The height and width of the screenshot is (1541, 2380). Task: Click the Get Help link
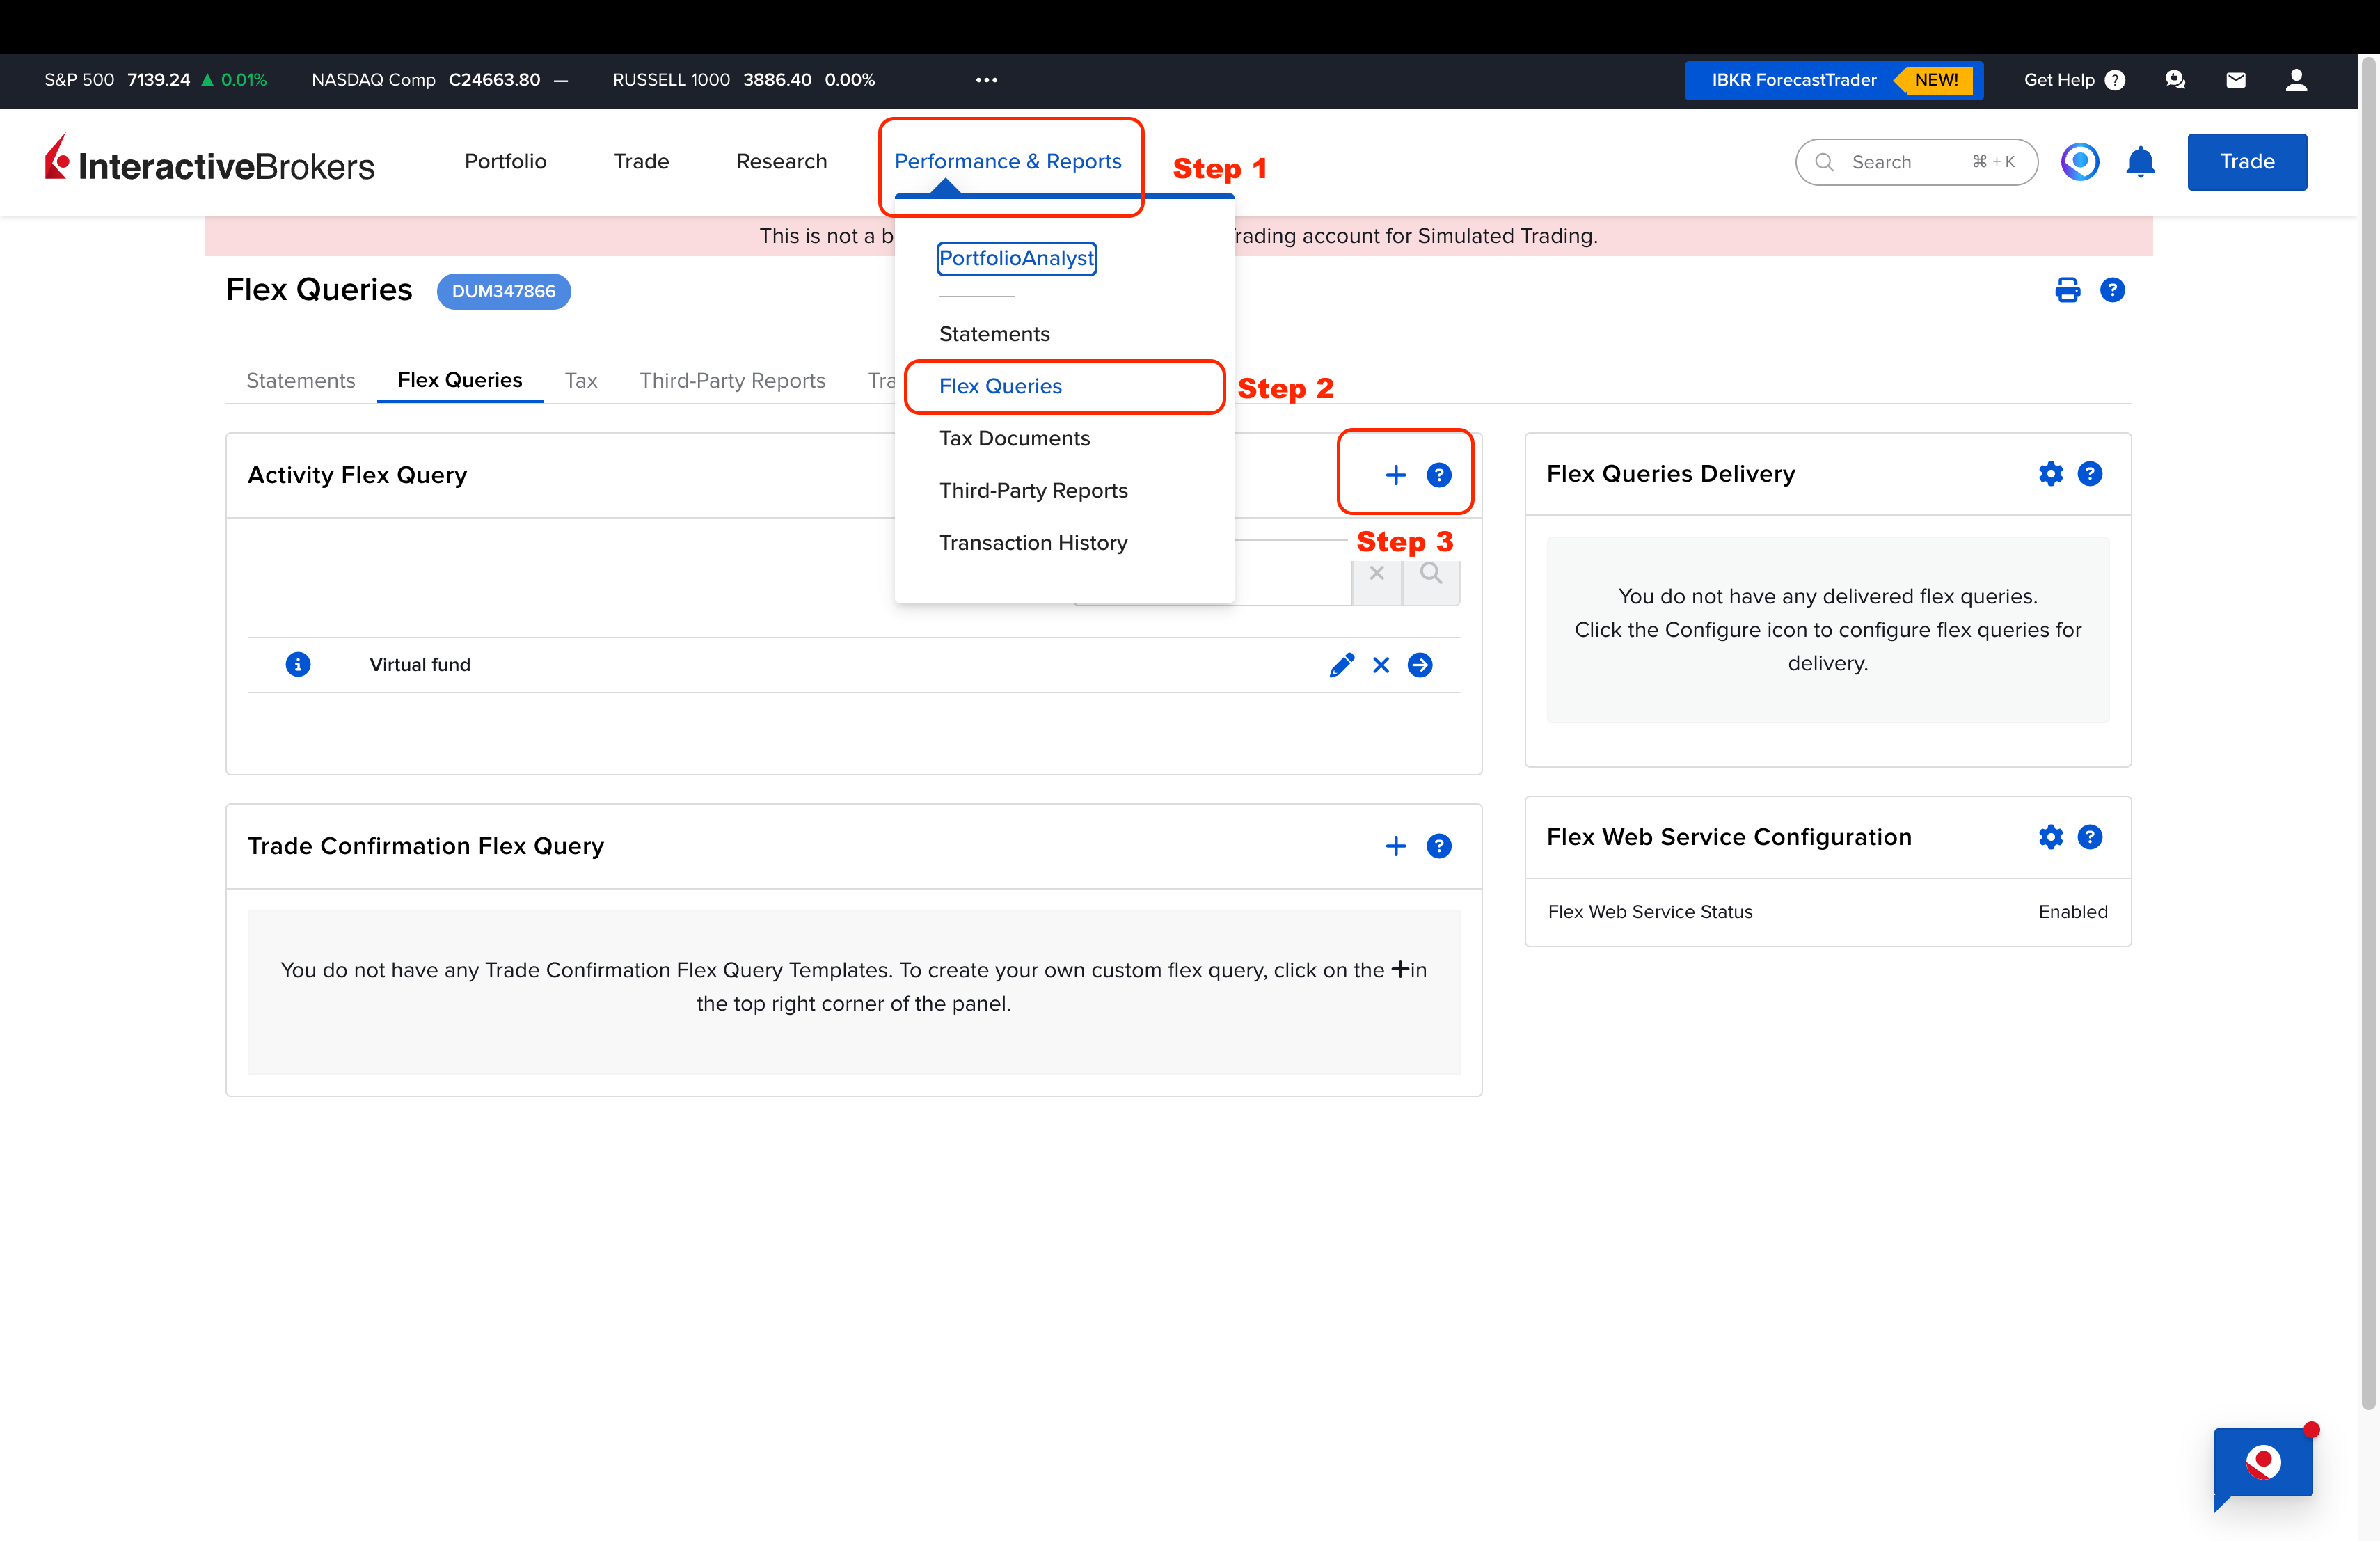tap(2073, 80)
